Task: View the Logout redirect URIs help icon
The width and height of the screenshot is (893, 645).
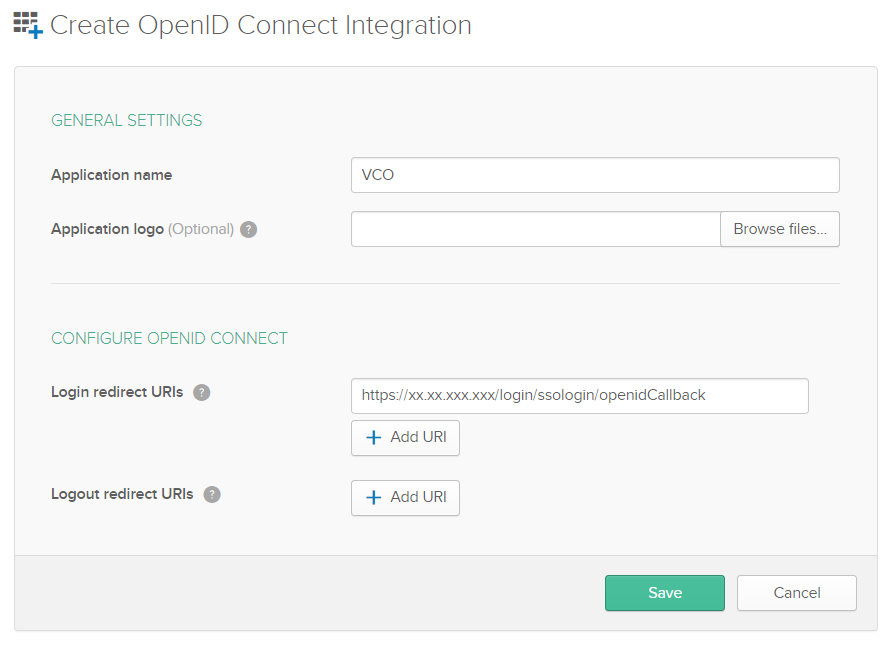Action: (x=211, y=494)
